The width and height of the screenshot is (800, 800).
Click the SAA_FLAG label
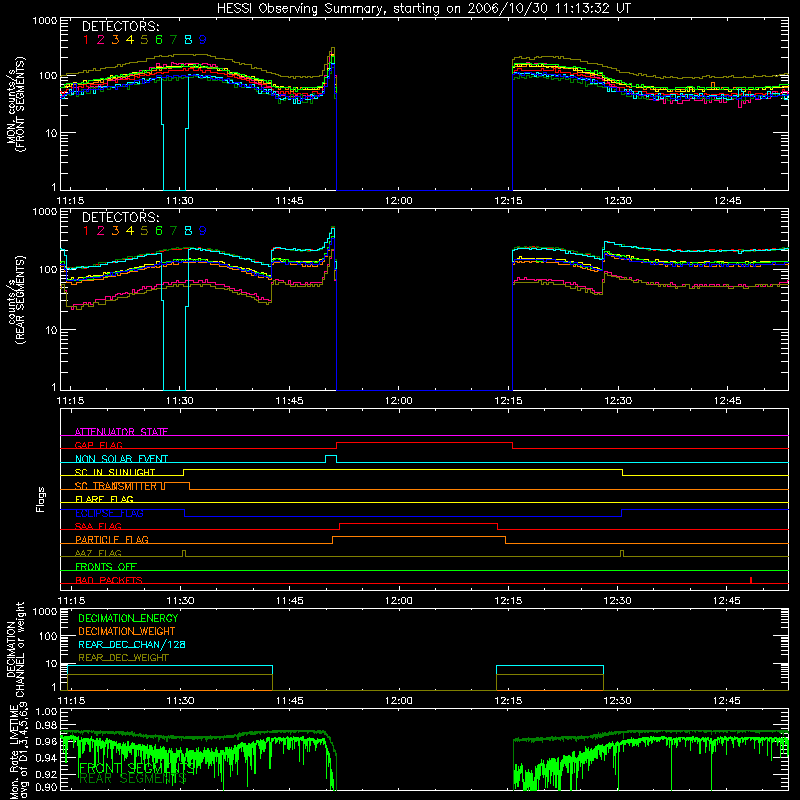(98, 526)
